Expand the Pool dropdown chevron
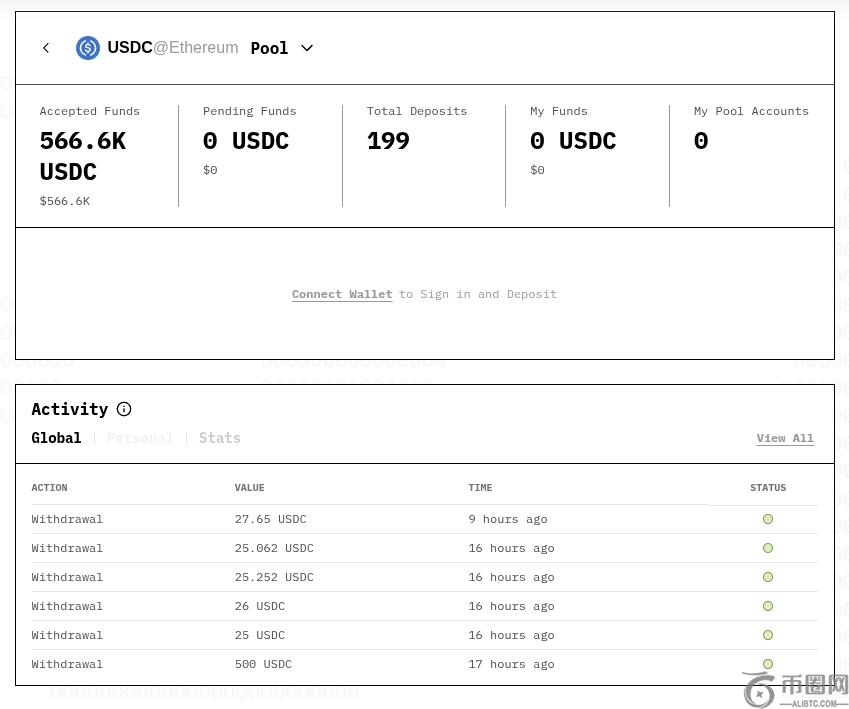This screenshot has width=849, height=709. point(307,48)
